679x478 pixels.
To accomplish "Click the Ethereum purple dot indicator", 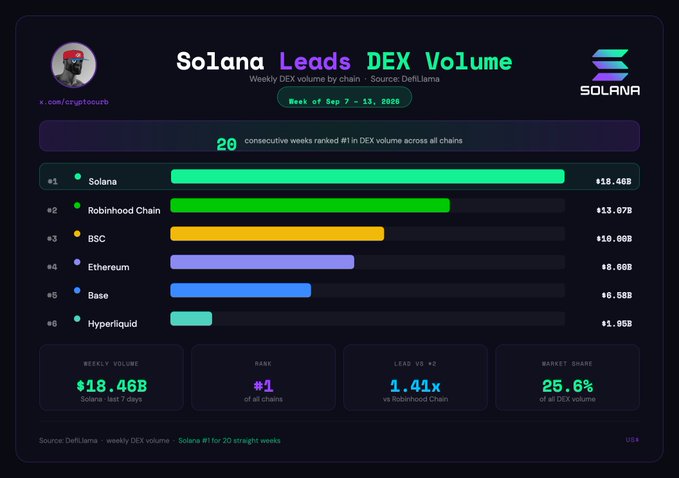I will coord(77,262).
